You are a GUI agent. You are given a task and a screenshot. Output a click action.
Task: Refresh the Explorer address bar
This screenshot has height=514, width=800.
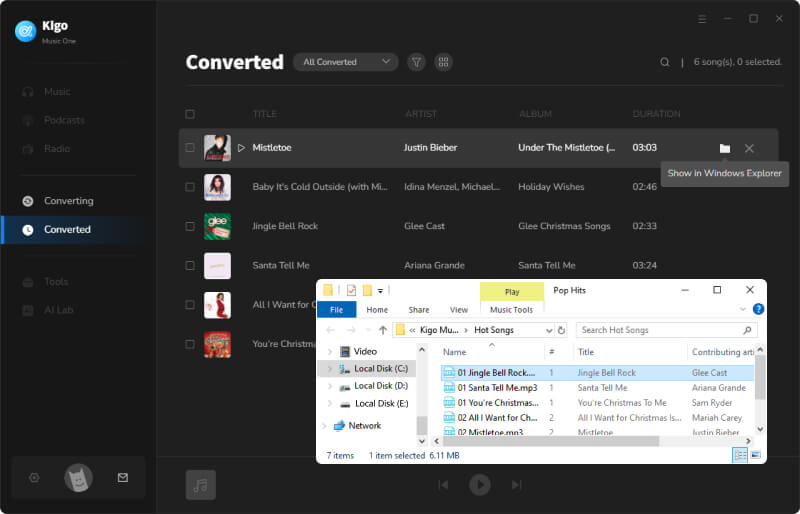click(561, 330)
